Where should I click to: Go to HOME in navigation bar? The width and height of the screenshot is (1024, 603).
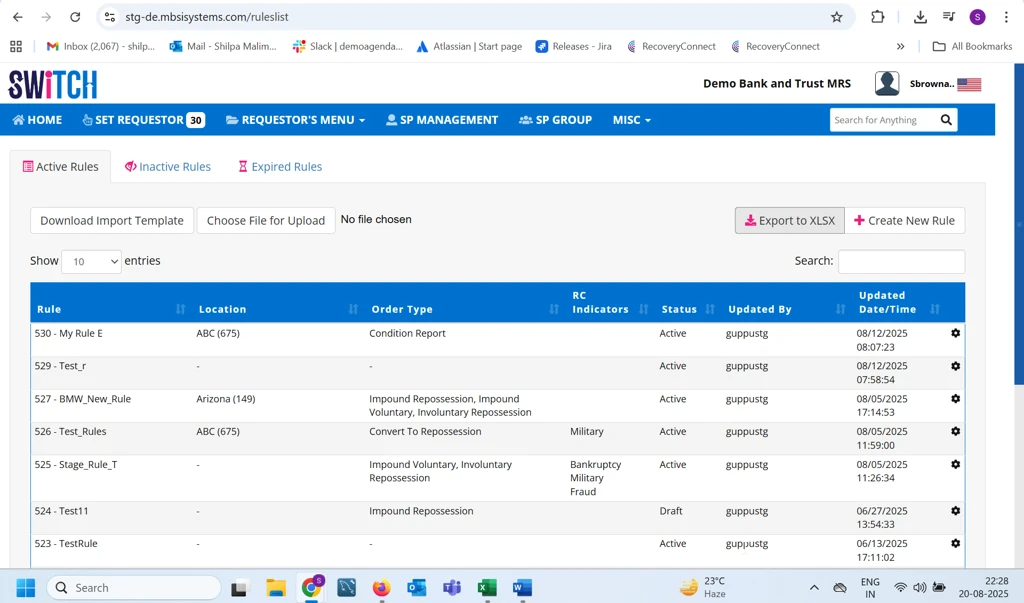(37, 120)
